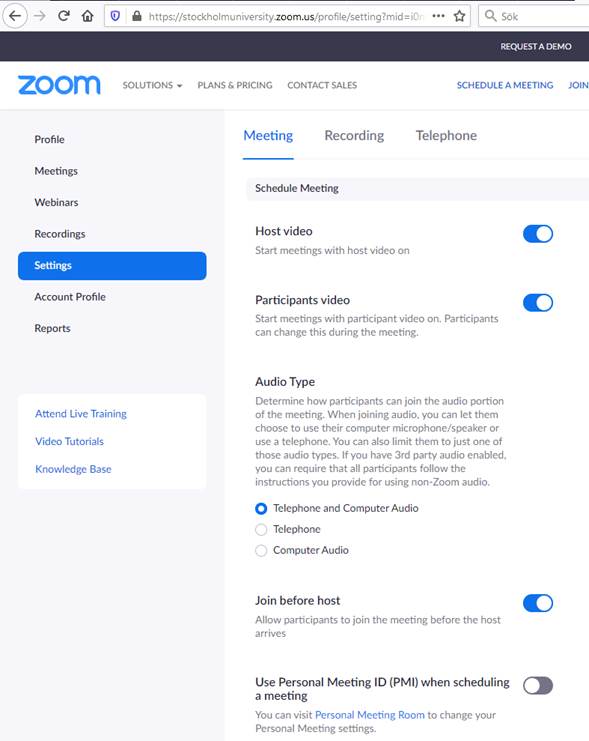Open page actions three-dots menu
Viewport: 589px width, 741px height.
pos(439,16)
